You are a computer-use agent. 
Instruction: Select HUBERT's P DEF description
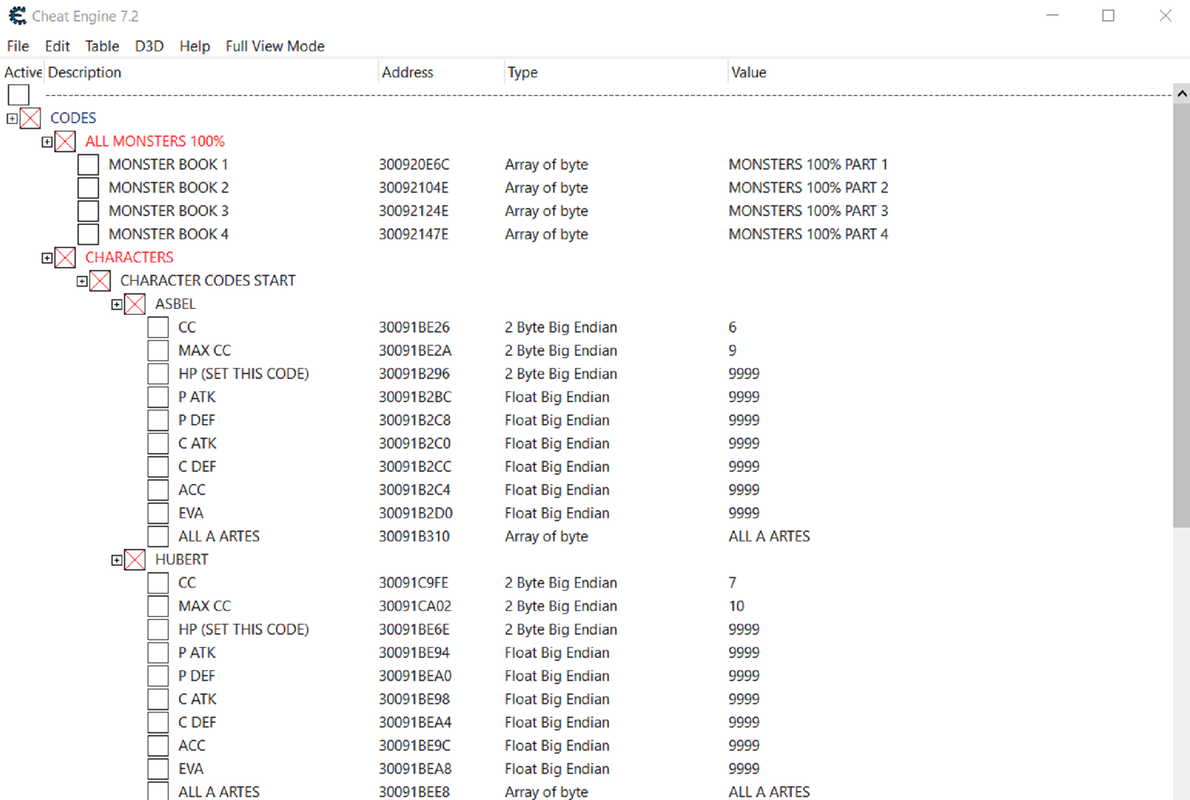197,676
